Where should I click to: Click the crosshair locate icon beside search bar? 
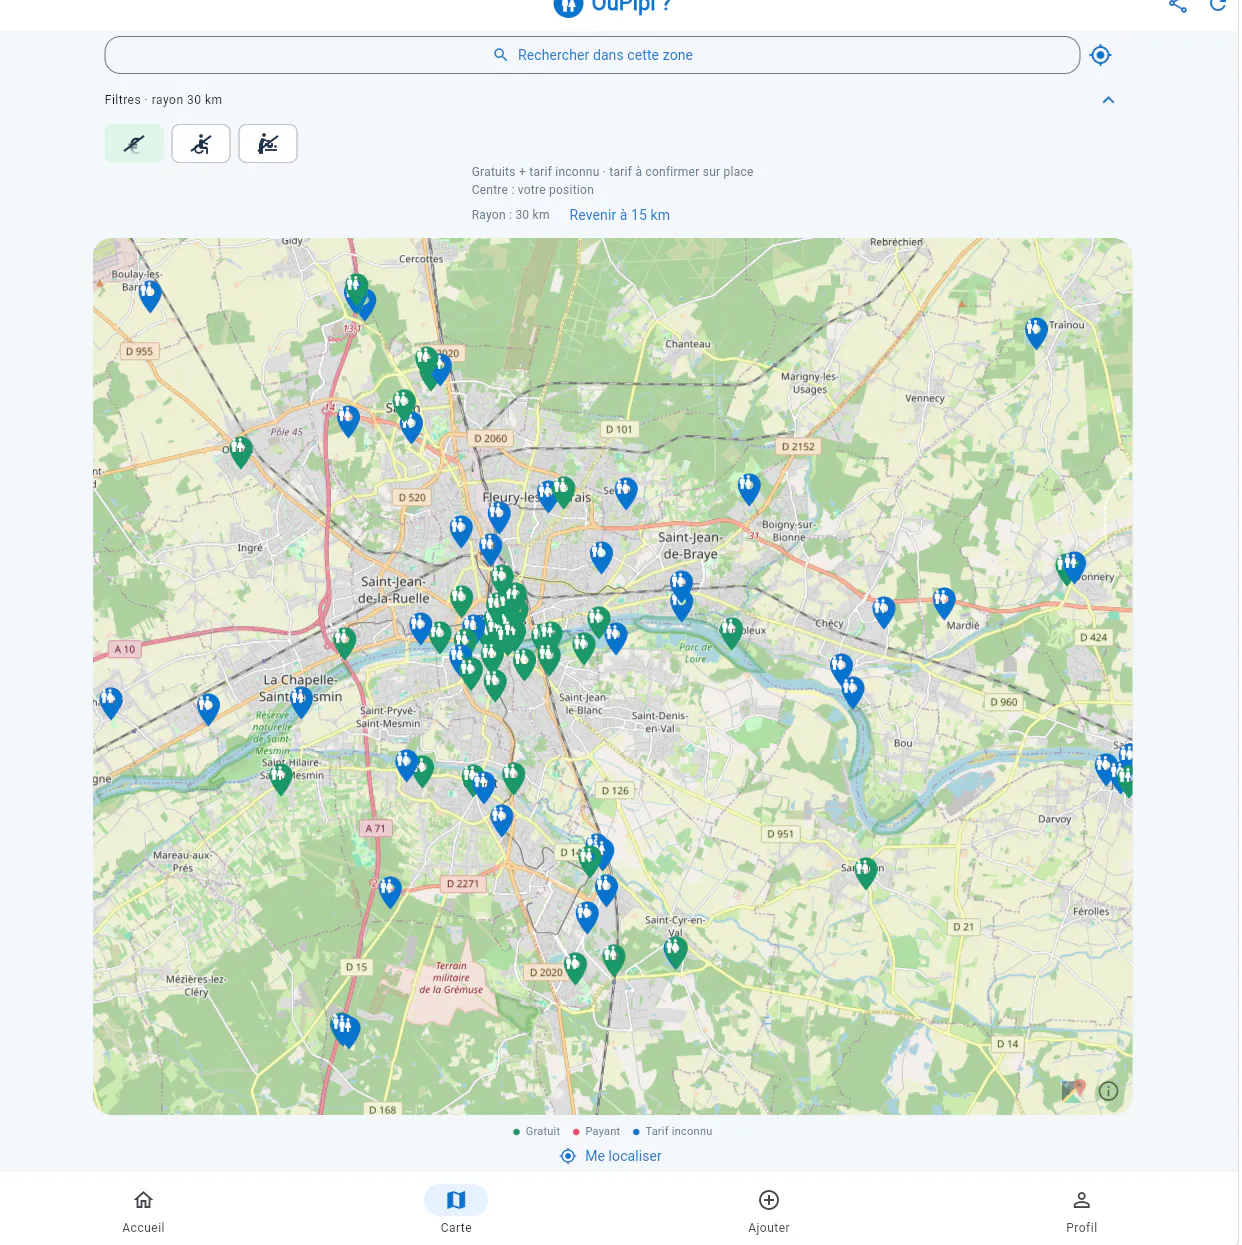(1100, 55)
